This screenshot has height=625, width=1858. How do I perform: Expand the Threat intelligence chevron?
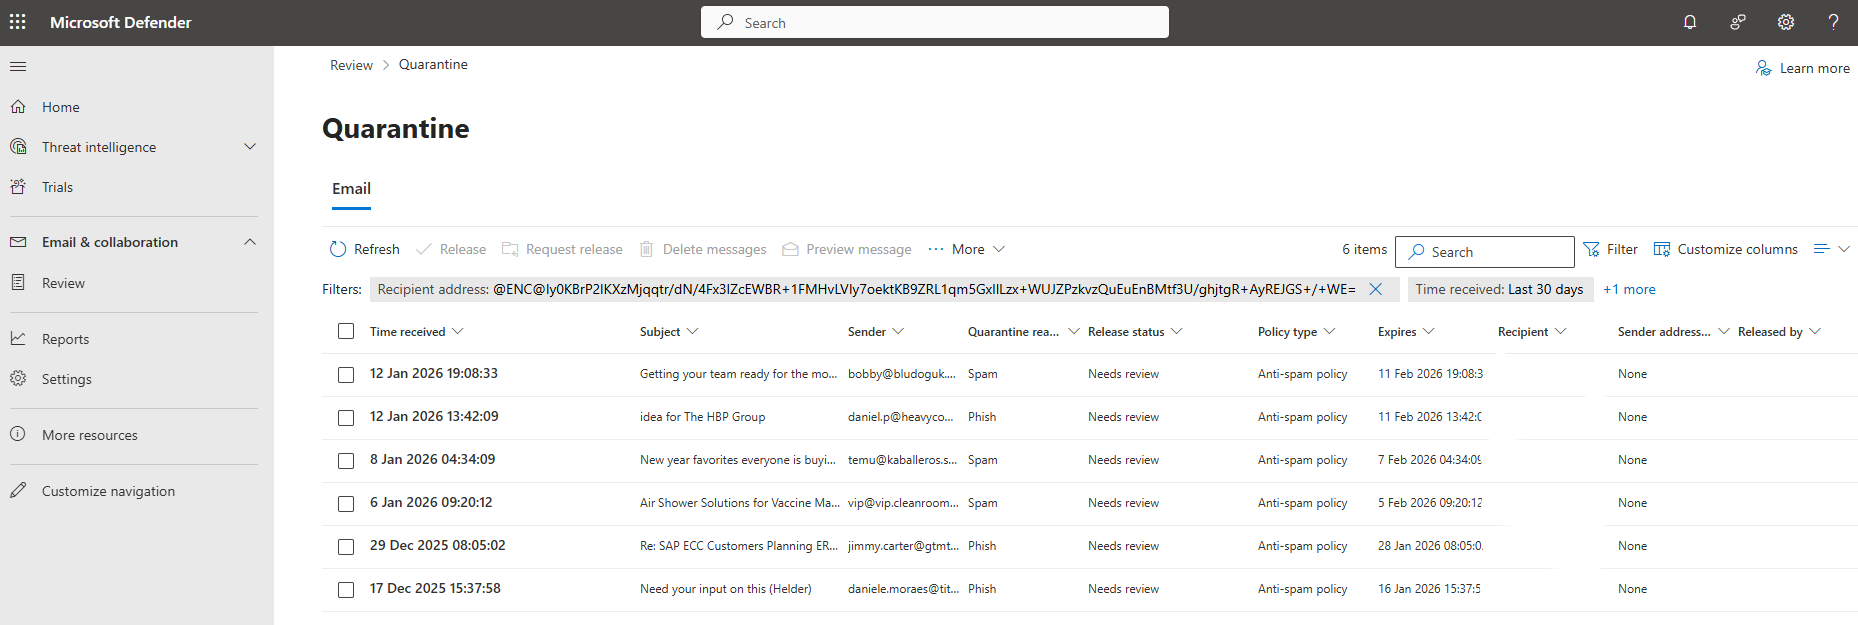point(250,147)
